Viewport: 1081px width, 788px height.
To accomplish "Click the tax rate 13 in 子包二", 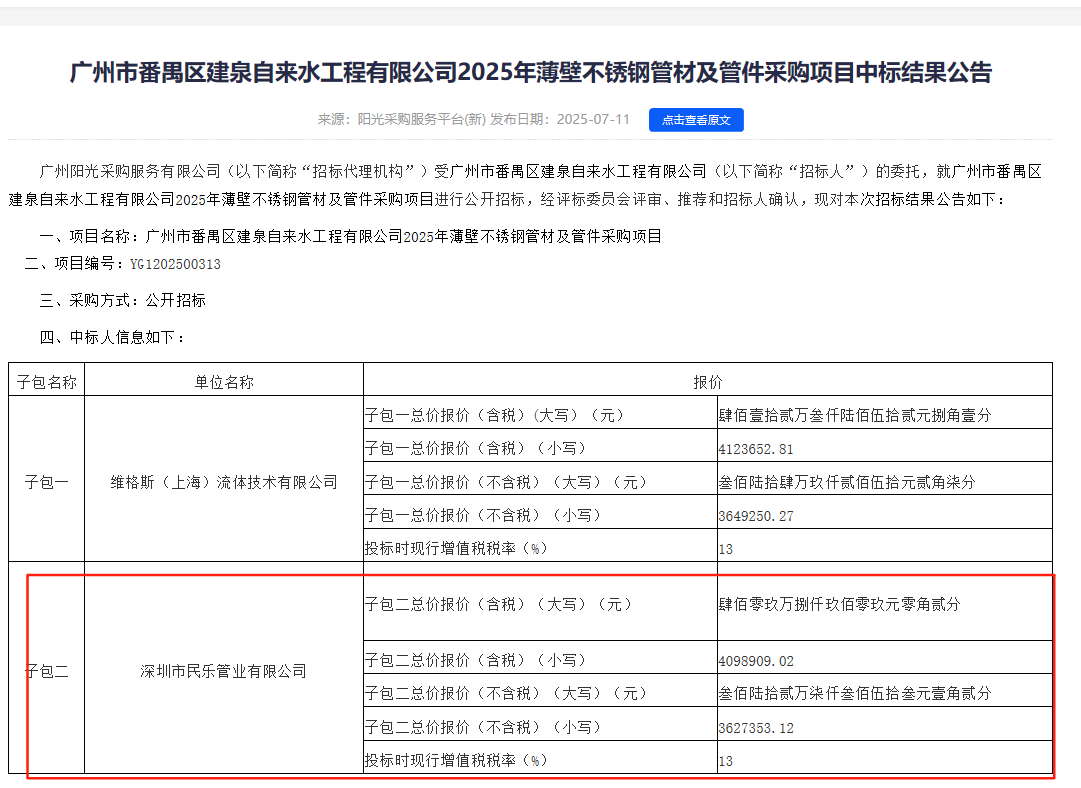I will [x=725, y=760].
